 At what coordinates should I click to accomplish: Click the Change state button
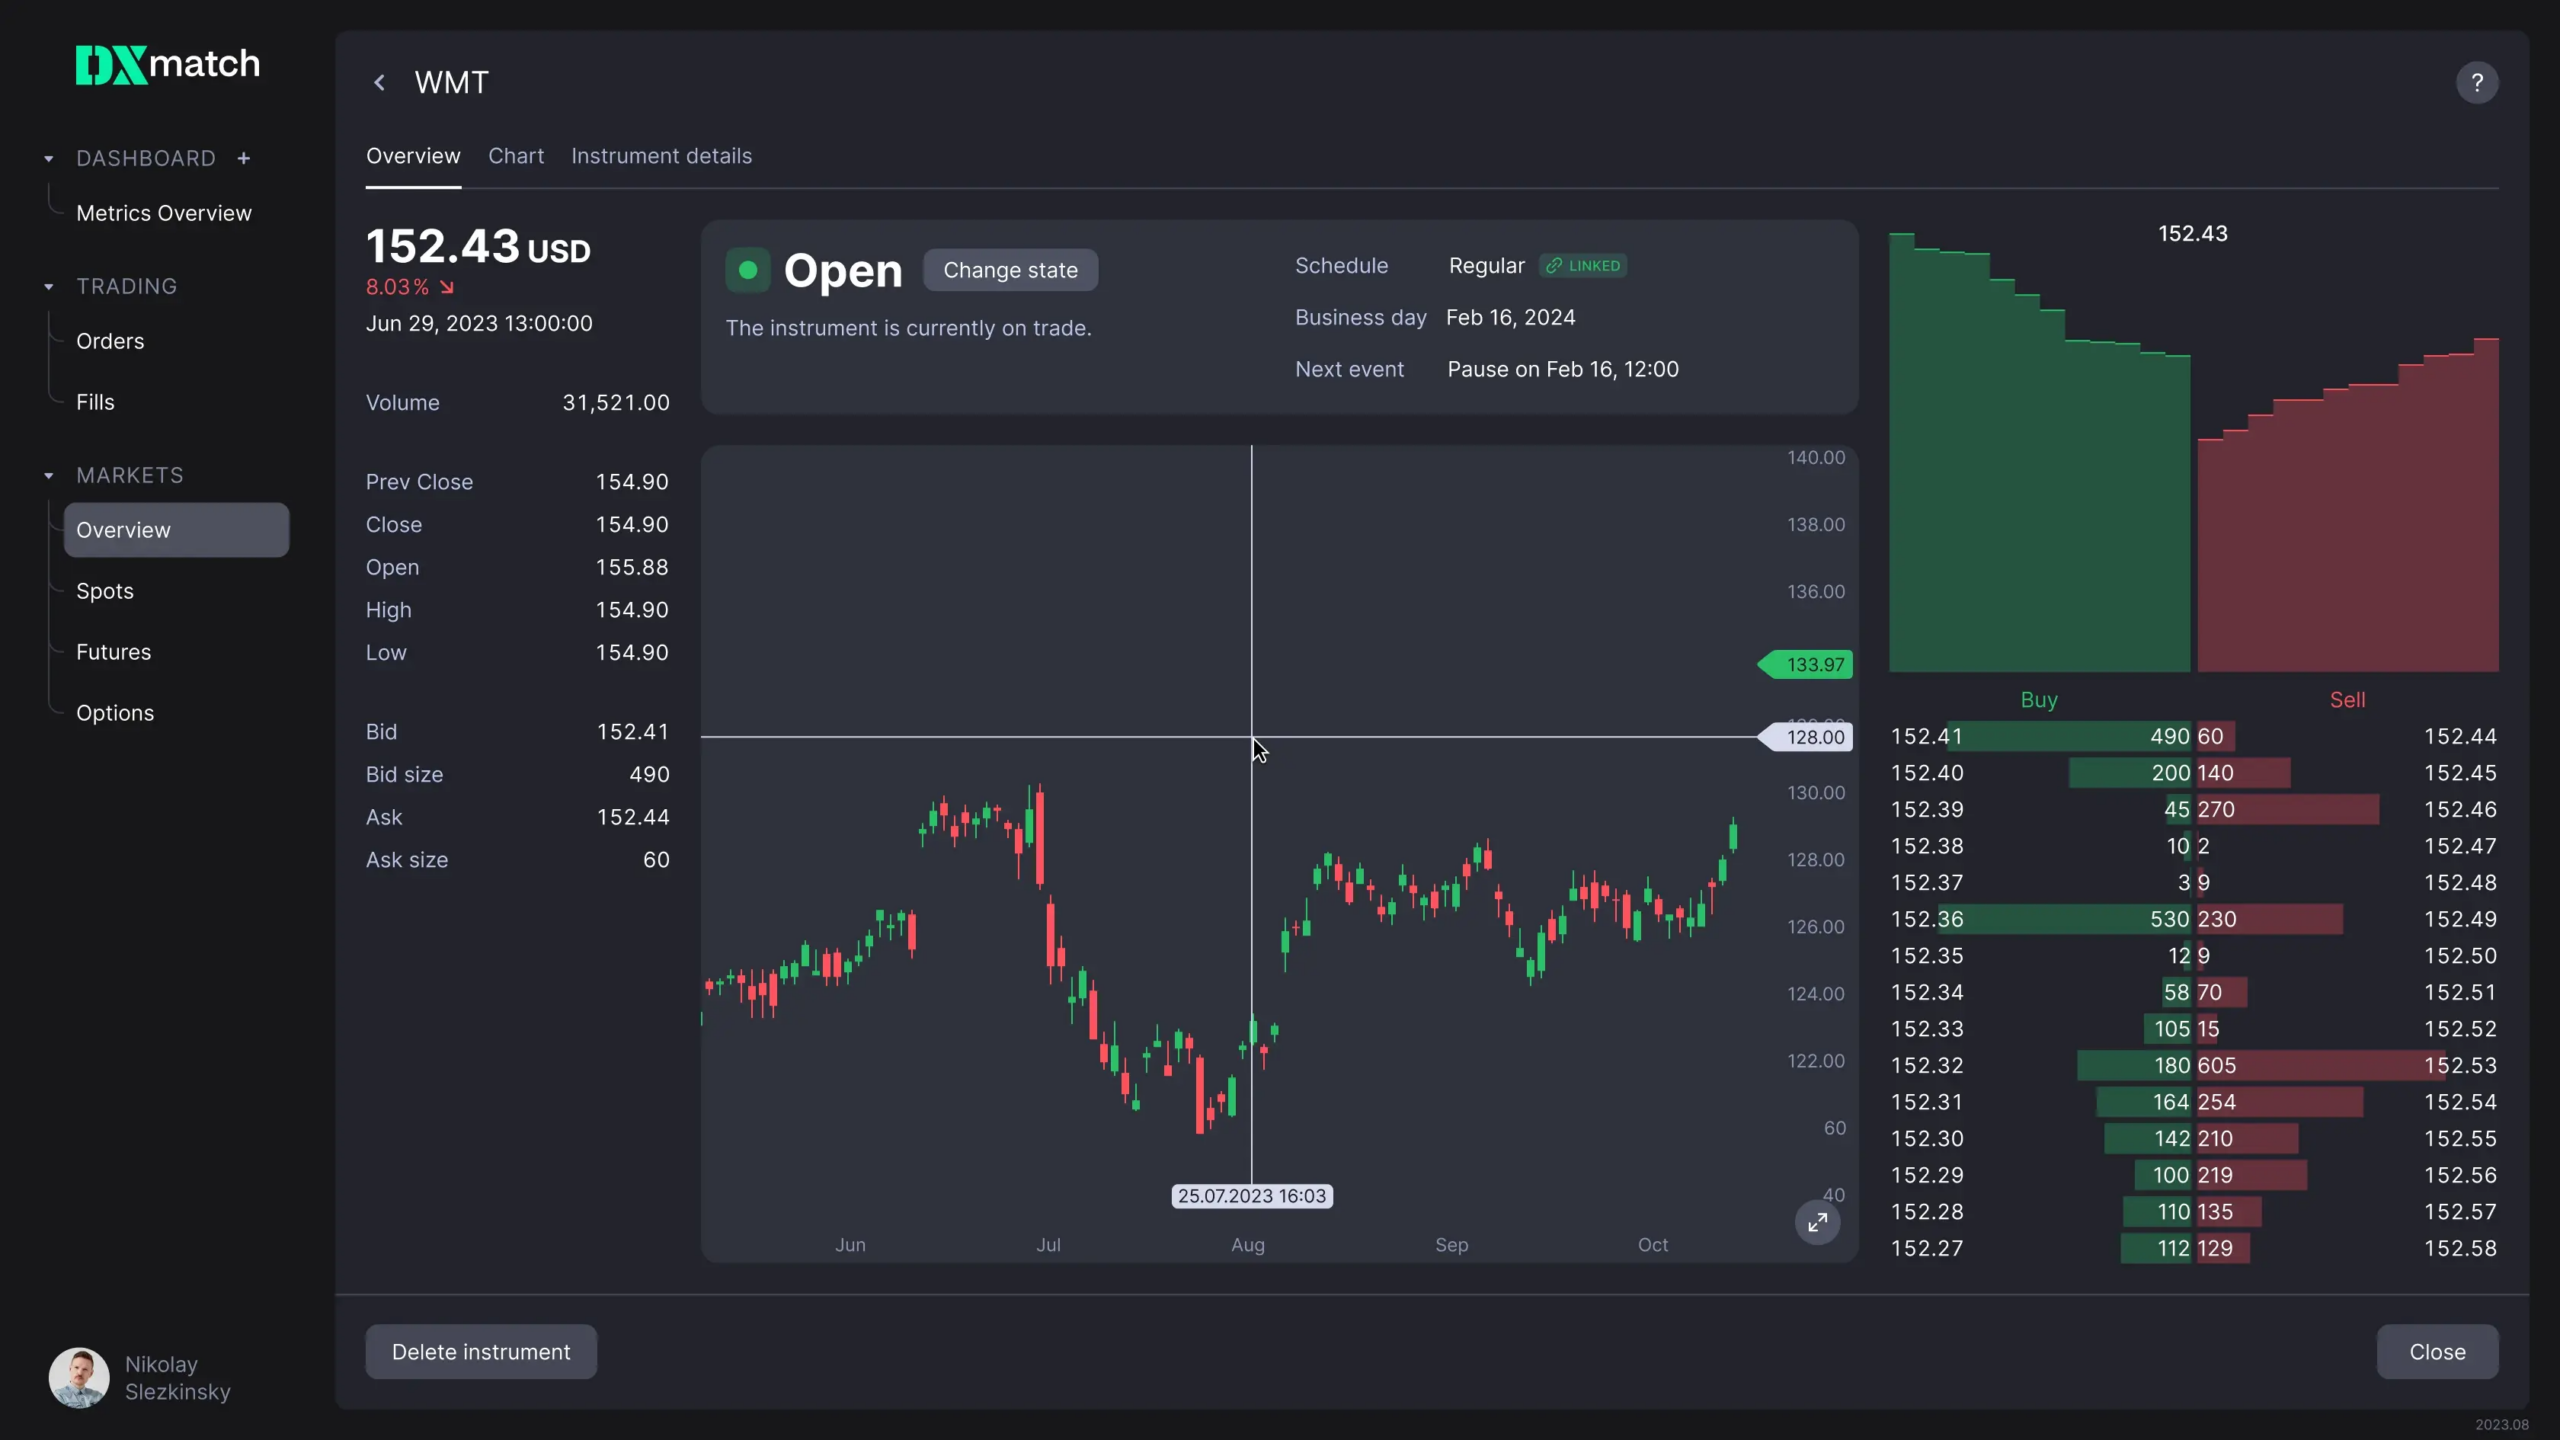coord(1010,270)
